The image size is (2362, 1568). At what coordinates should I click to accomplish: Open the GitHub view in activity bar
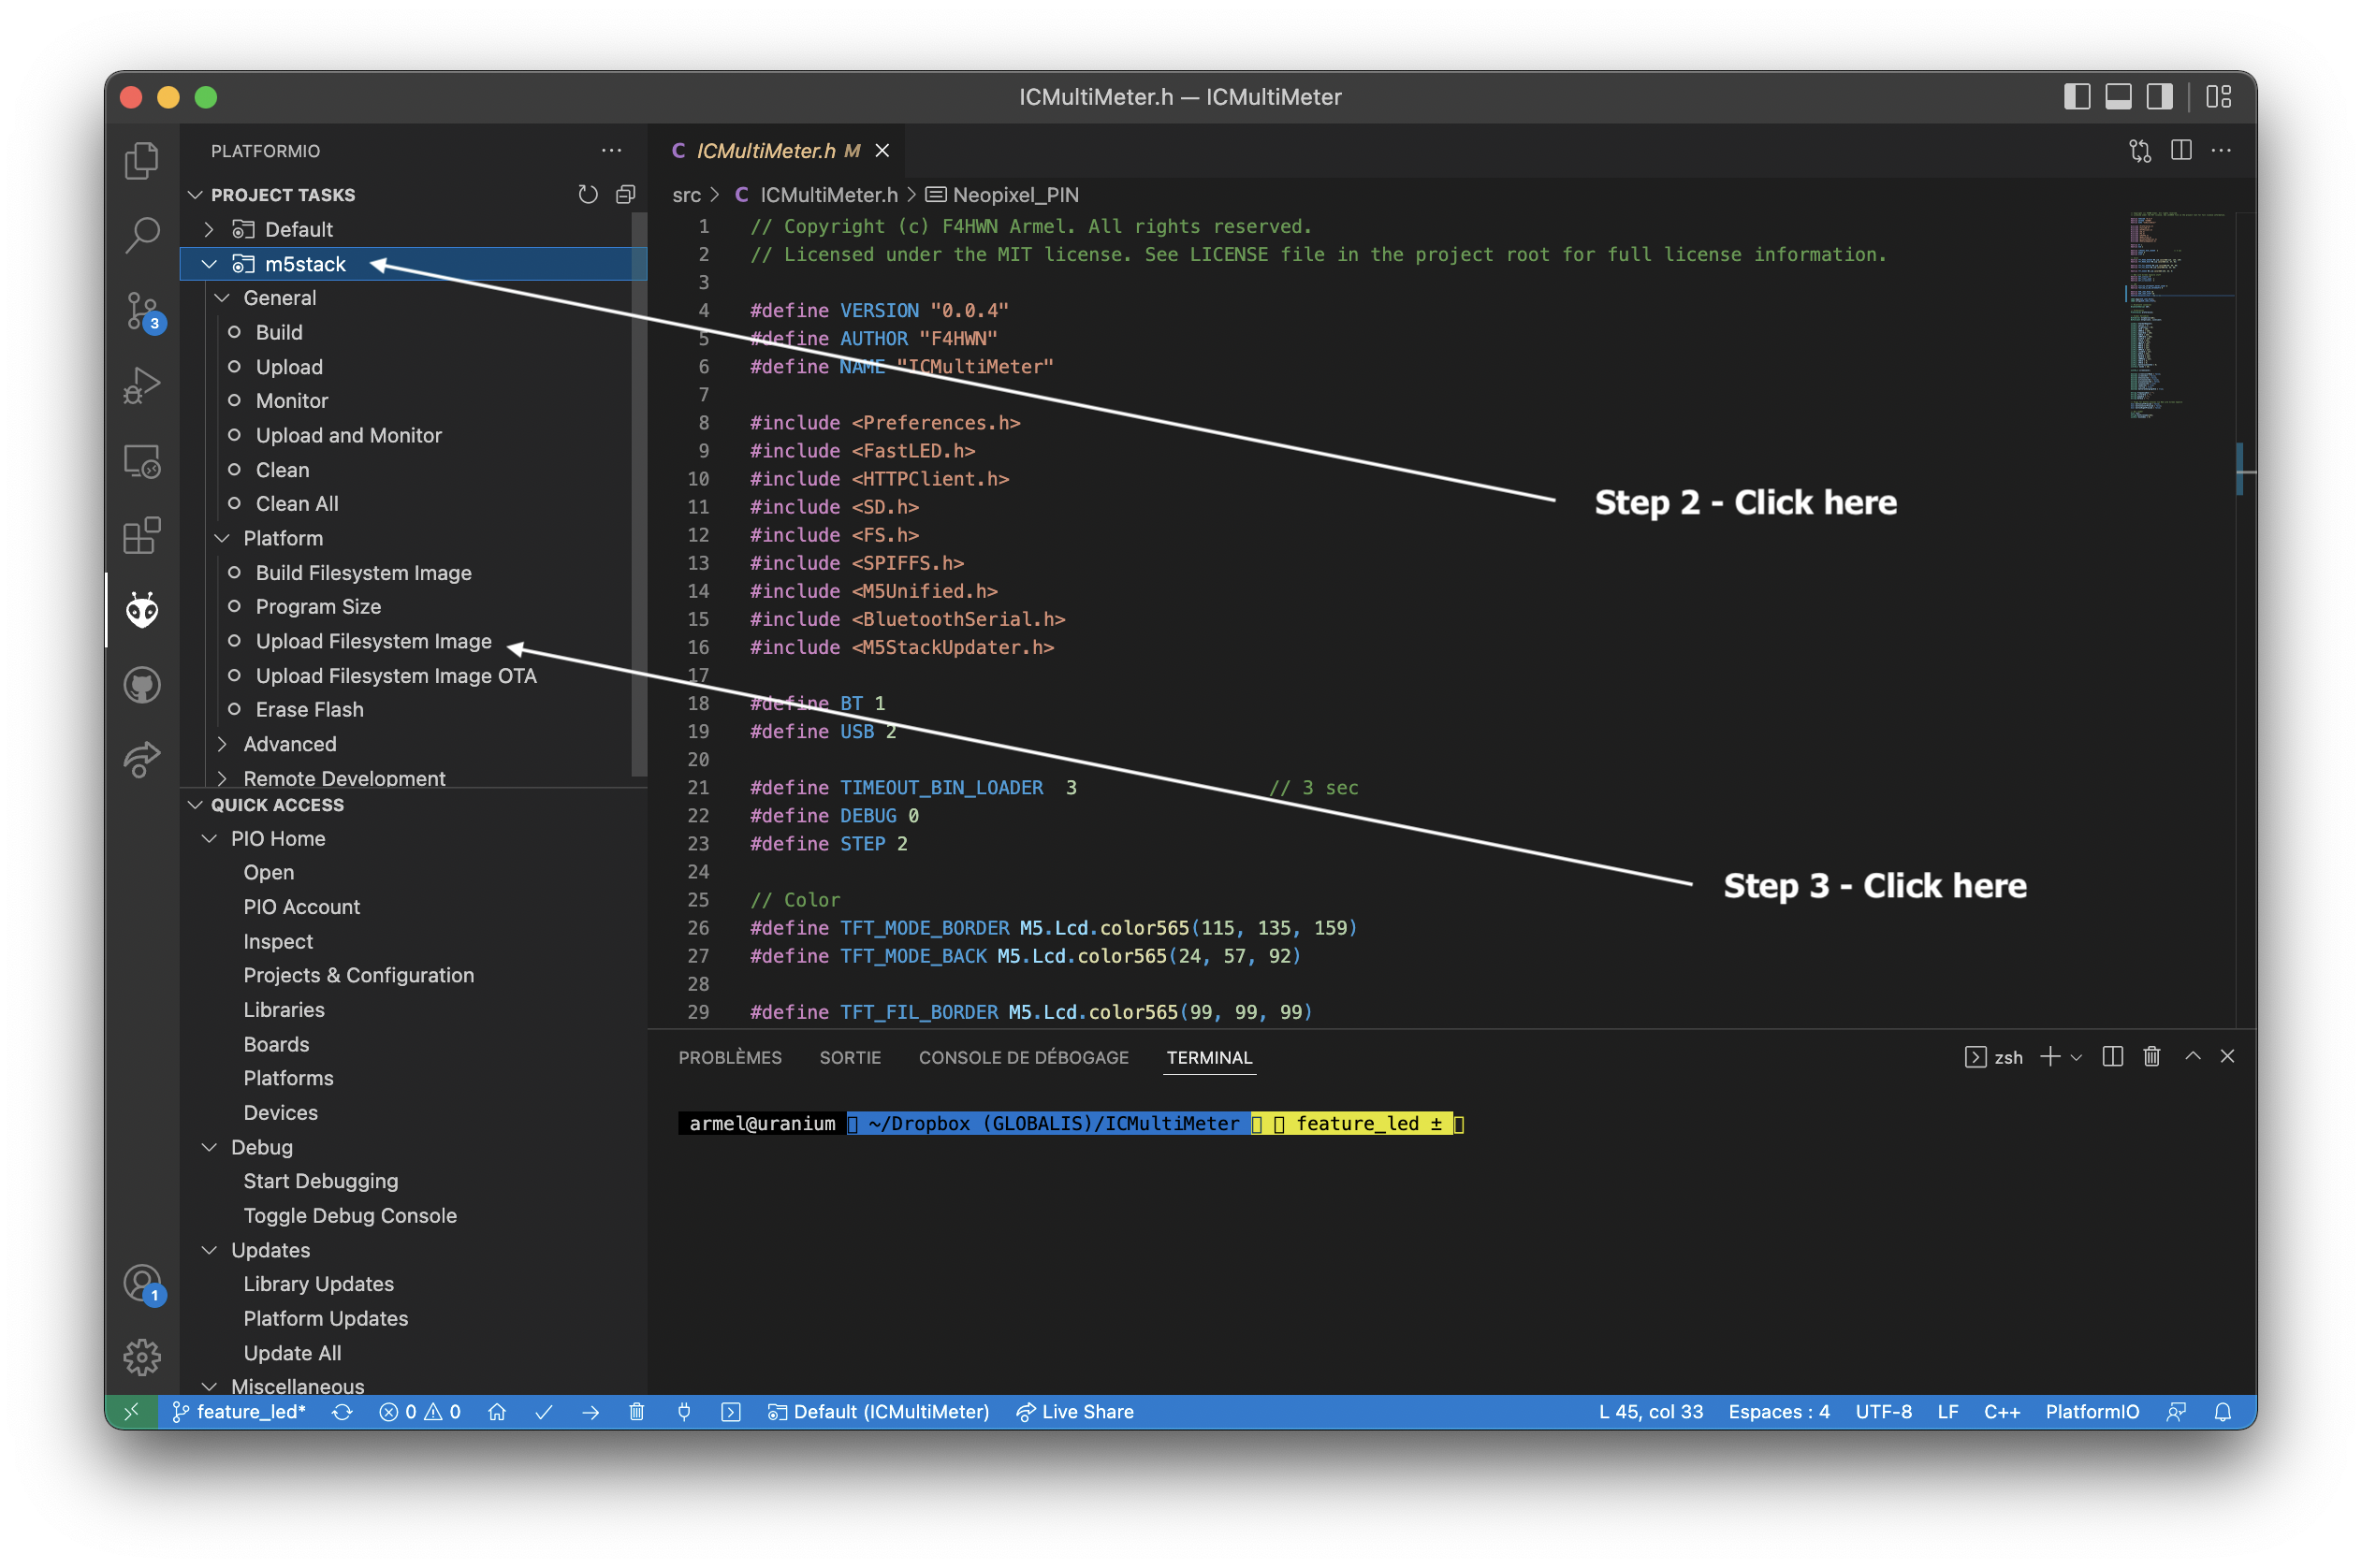tap(141, 685)
